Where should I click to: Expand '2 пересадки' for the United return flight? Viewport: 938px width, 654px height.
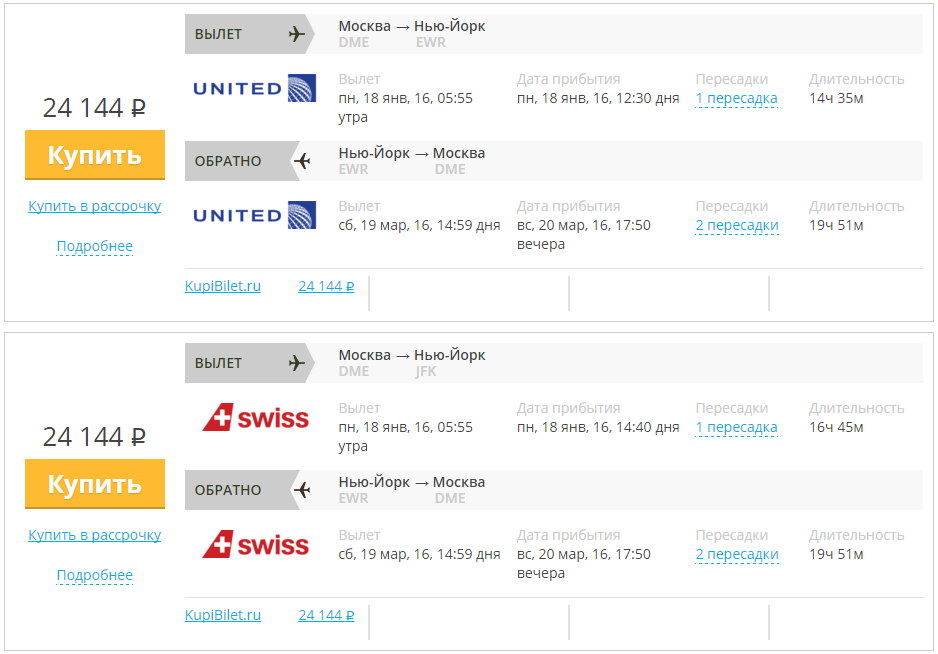coord(737,226)
